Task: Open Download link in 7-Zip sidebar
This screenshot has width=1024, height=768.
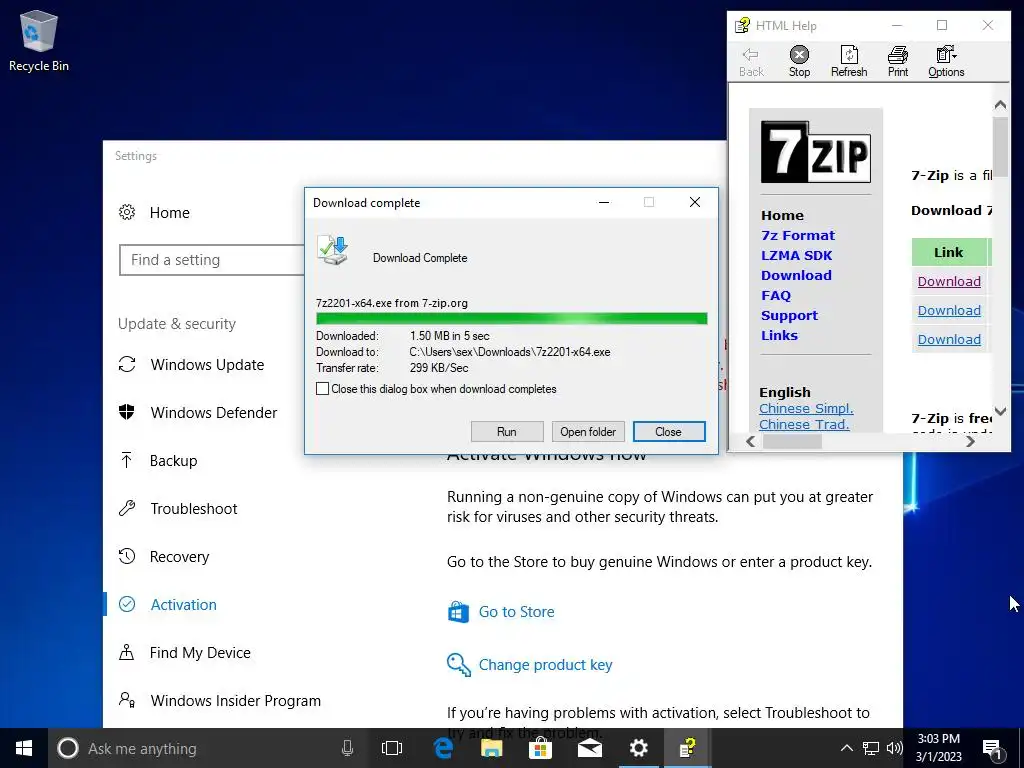Action: coord(796,275)
